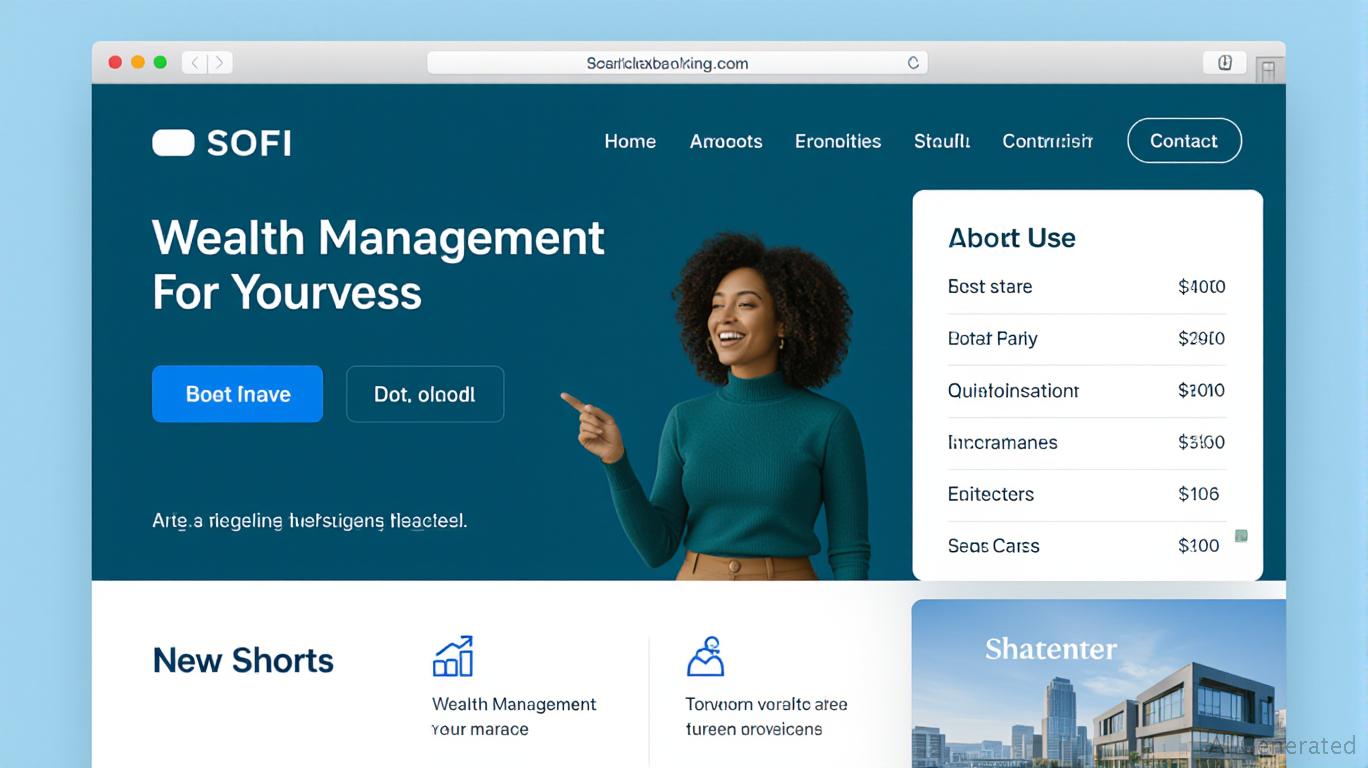Click the browser back arrow
Viewport: 1368px width, 768px height.
pos(196,62)
